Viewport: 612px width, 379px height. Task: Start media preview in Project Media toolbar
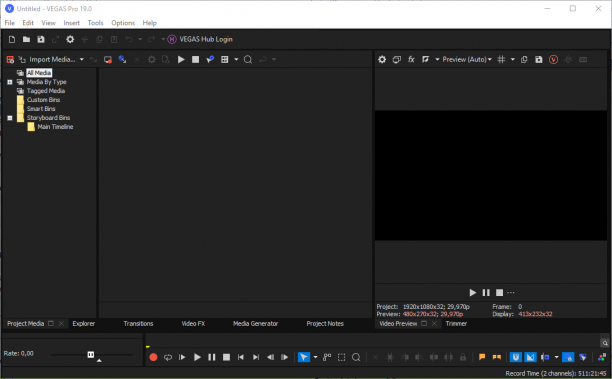coord(181,59)
